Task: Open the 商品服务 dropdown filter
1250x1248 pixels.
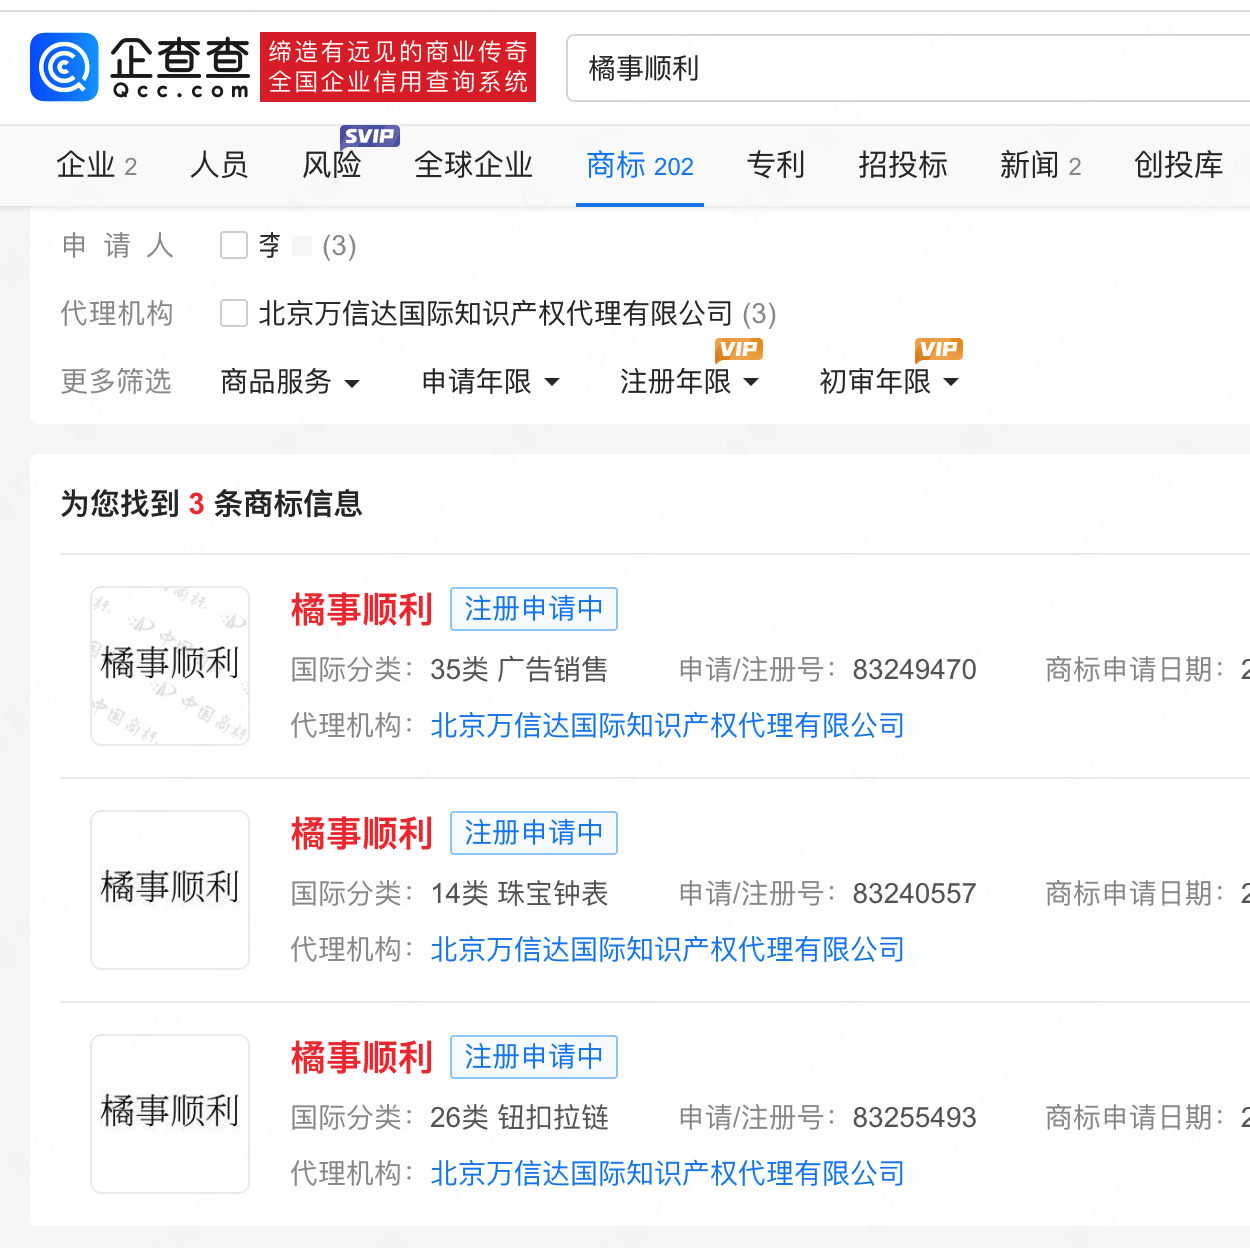Action: 290,381
